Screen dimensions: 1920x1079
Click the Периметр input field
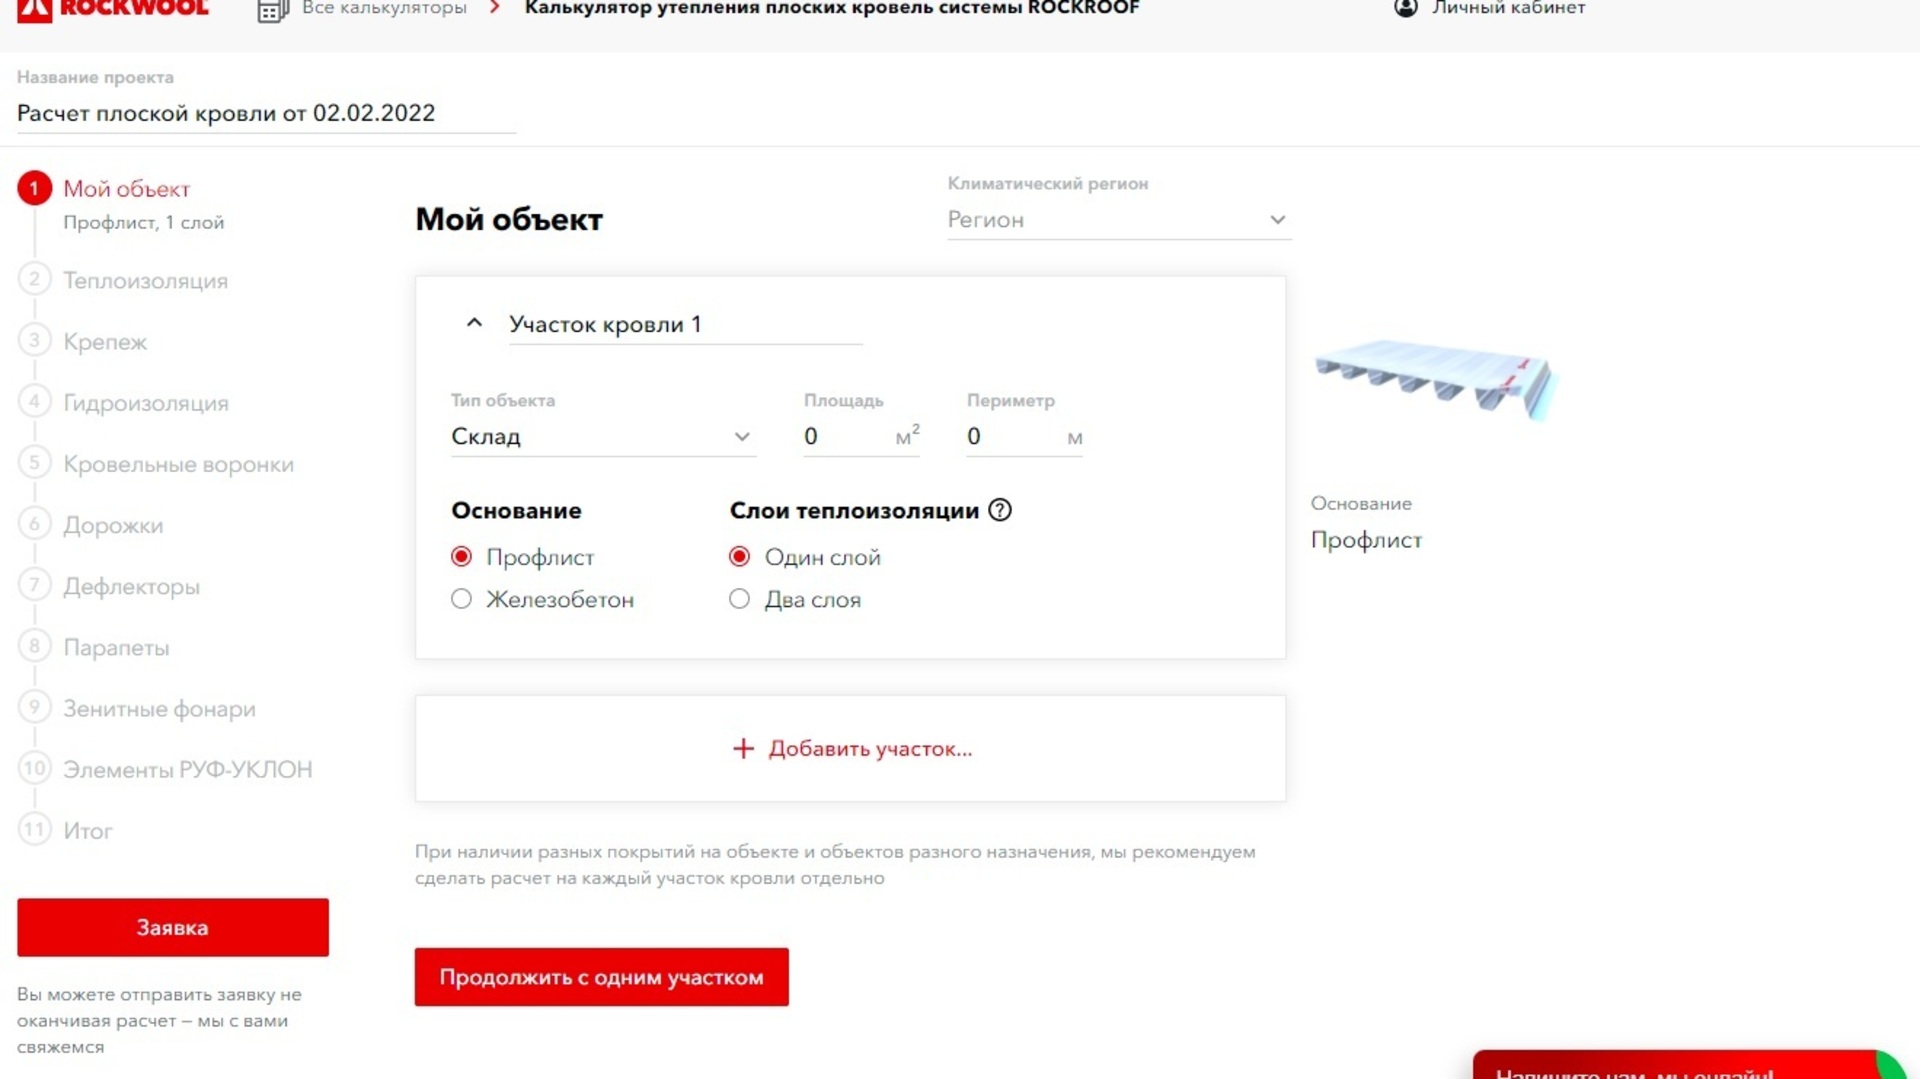click(1010, 437)
